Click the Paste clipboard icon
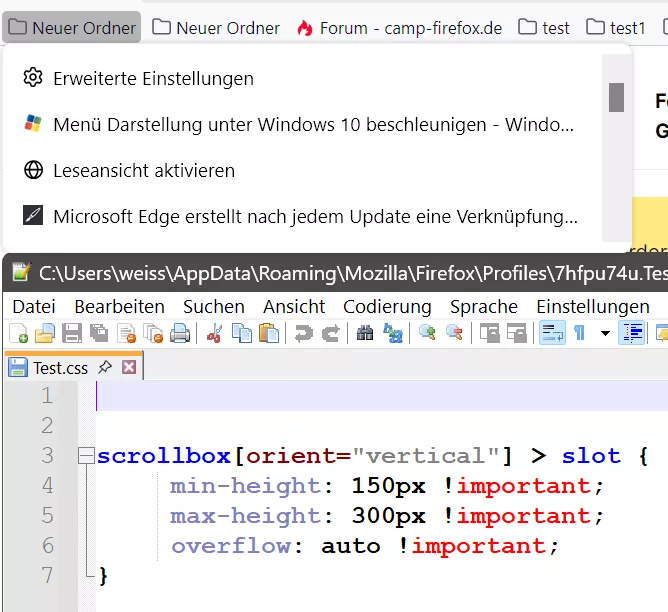This screenshot has height=612, width=668. click(269, 333)
